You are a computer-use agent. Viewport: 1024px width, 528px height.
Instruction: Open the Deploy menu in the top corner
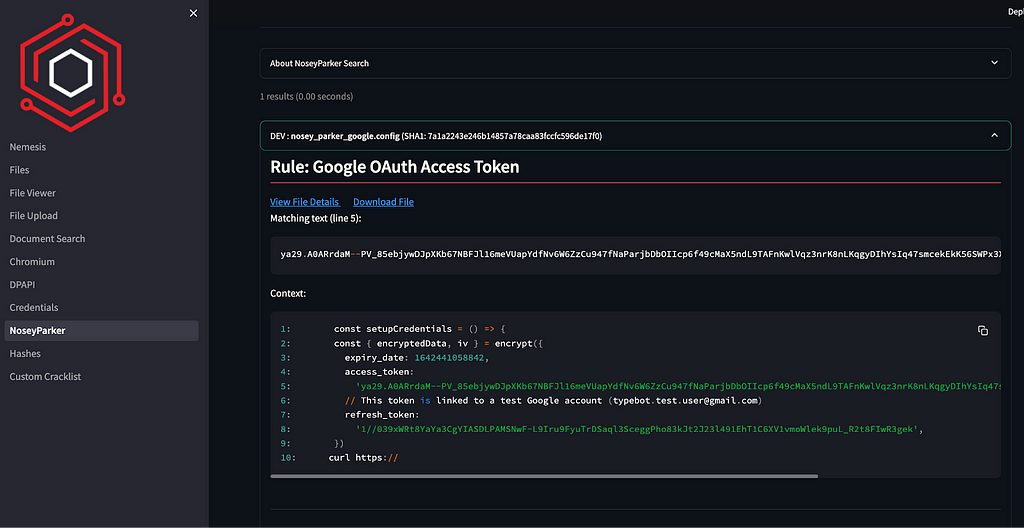(x=1016, y=12)
